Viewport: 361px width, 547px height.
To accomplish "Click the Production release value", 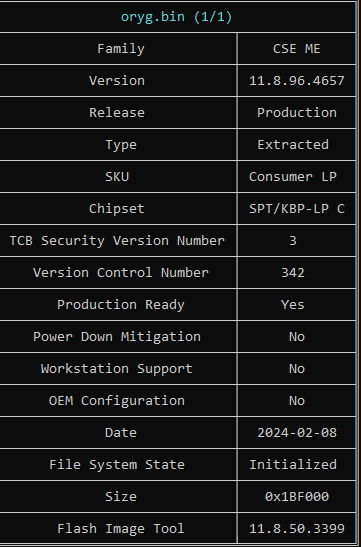I will 297,113.
